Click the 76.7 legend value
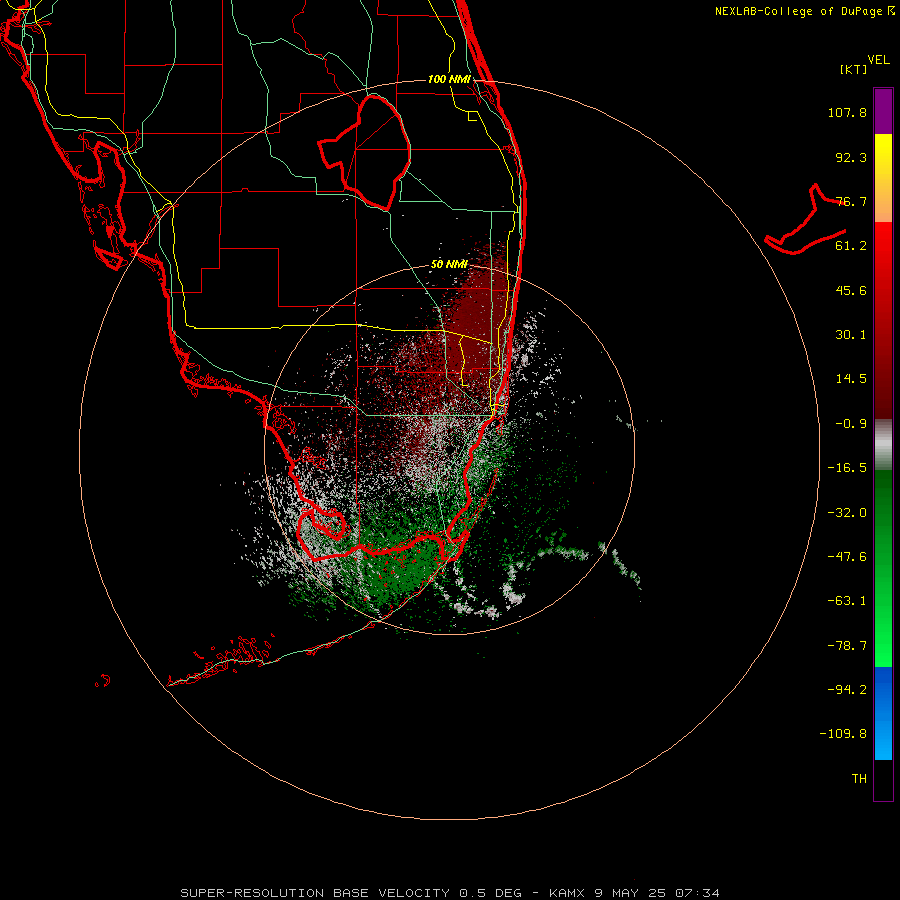 (x=851, y=201)
